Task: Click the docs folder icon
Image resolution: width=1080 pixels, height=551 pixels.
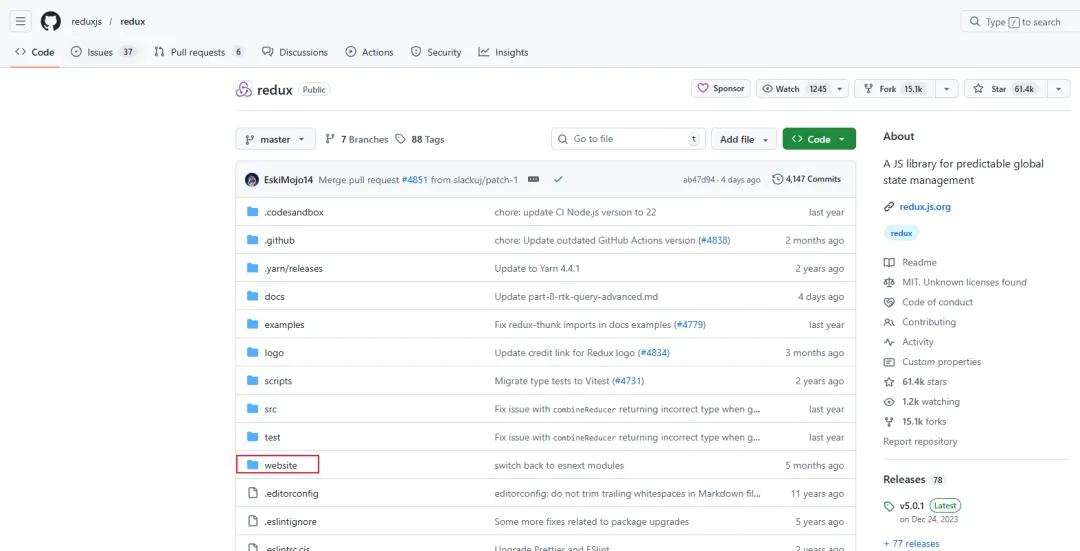Action: 252,296
